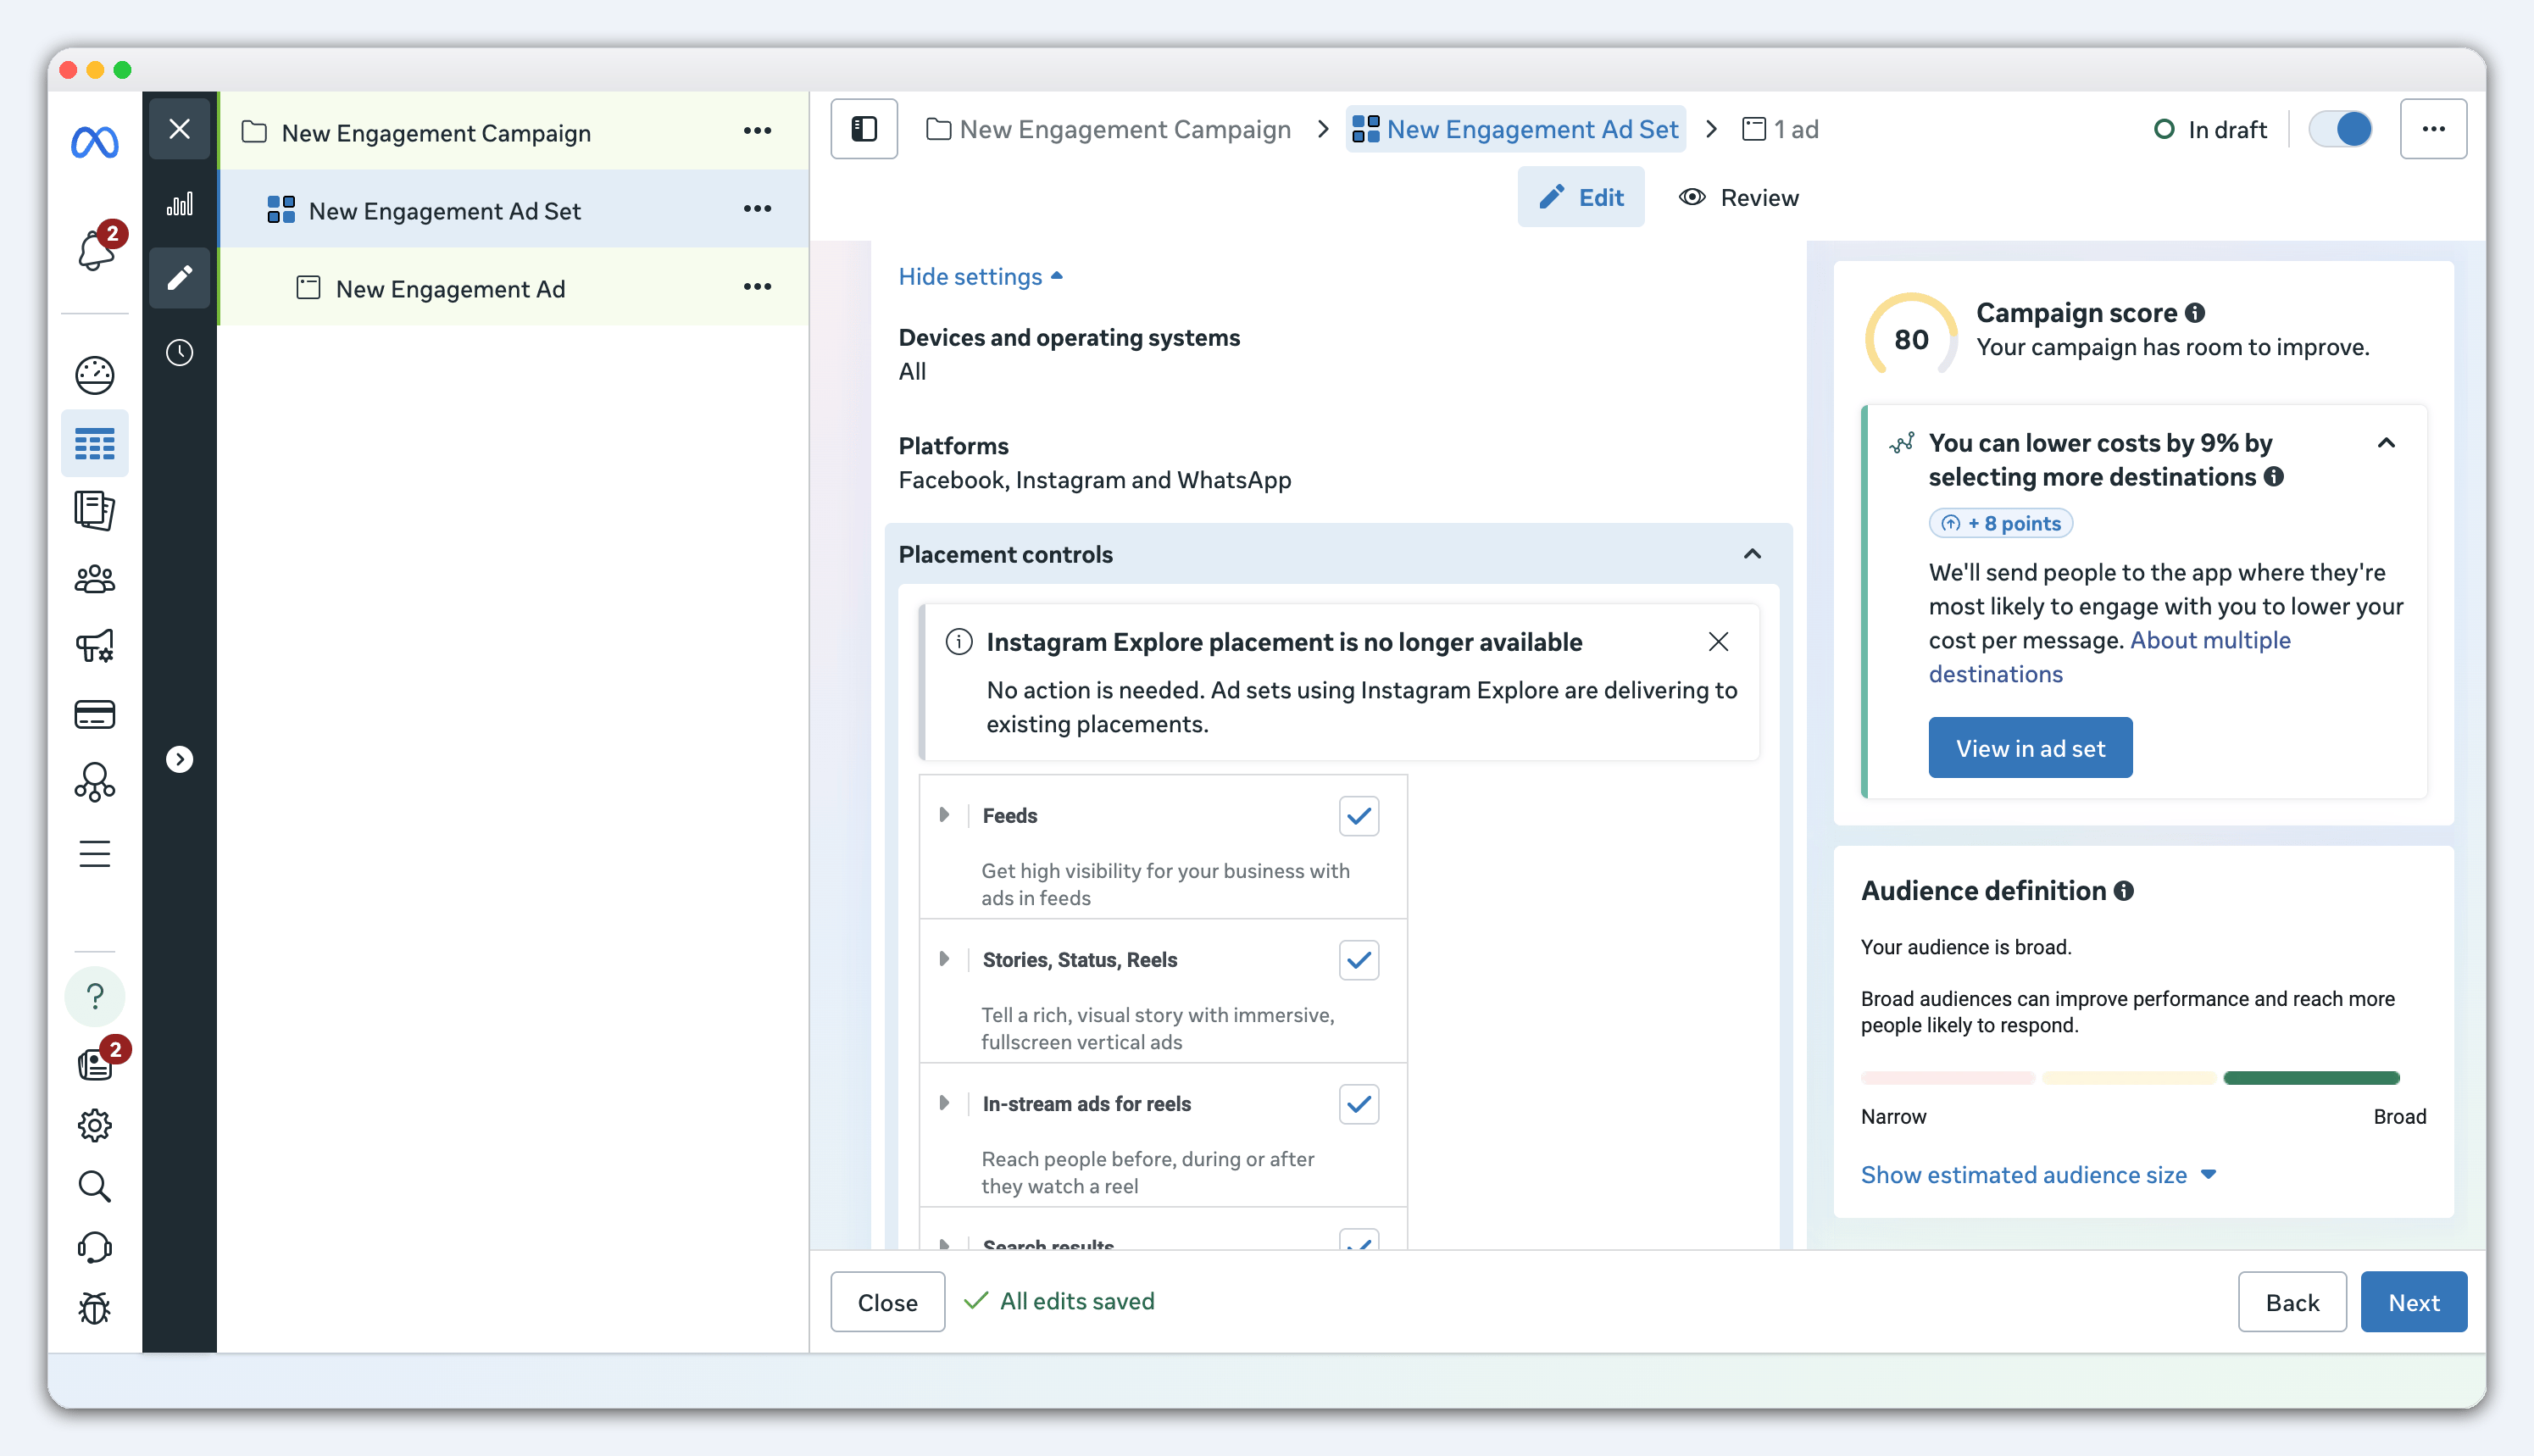The height and width of the screenshot is (1456, 2534).
Task: Open Settings gear icon in sidebar
Action: point(95,1125)
